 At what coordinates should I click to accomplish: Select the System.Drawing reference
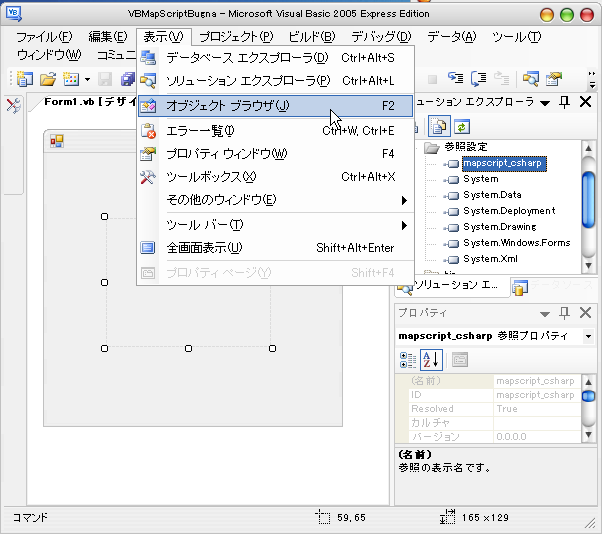[x=499, y=227]
